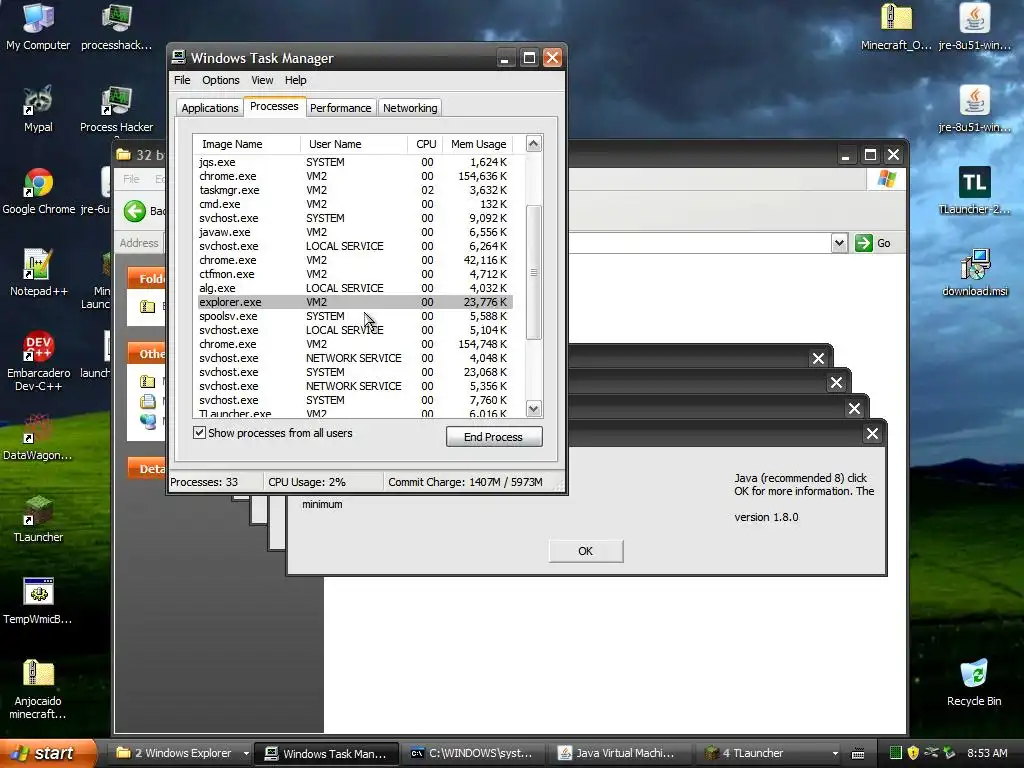The width and height of the screenshot is (1024, 768).
Task: Open the Windows start menu
Action: [48, 753]
